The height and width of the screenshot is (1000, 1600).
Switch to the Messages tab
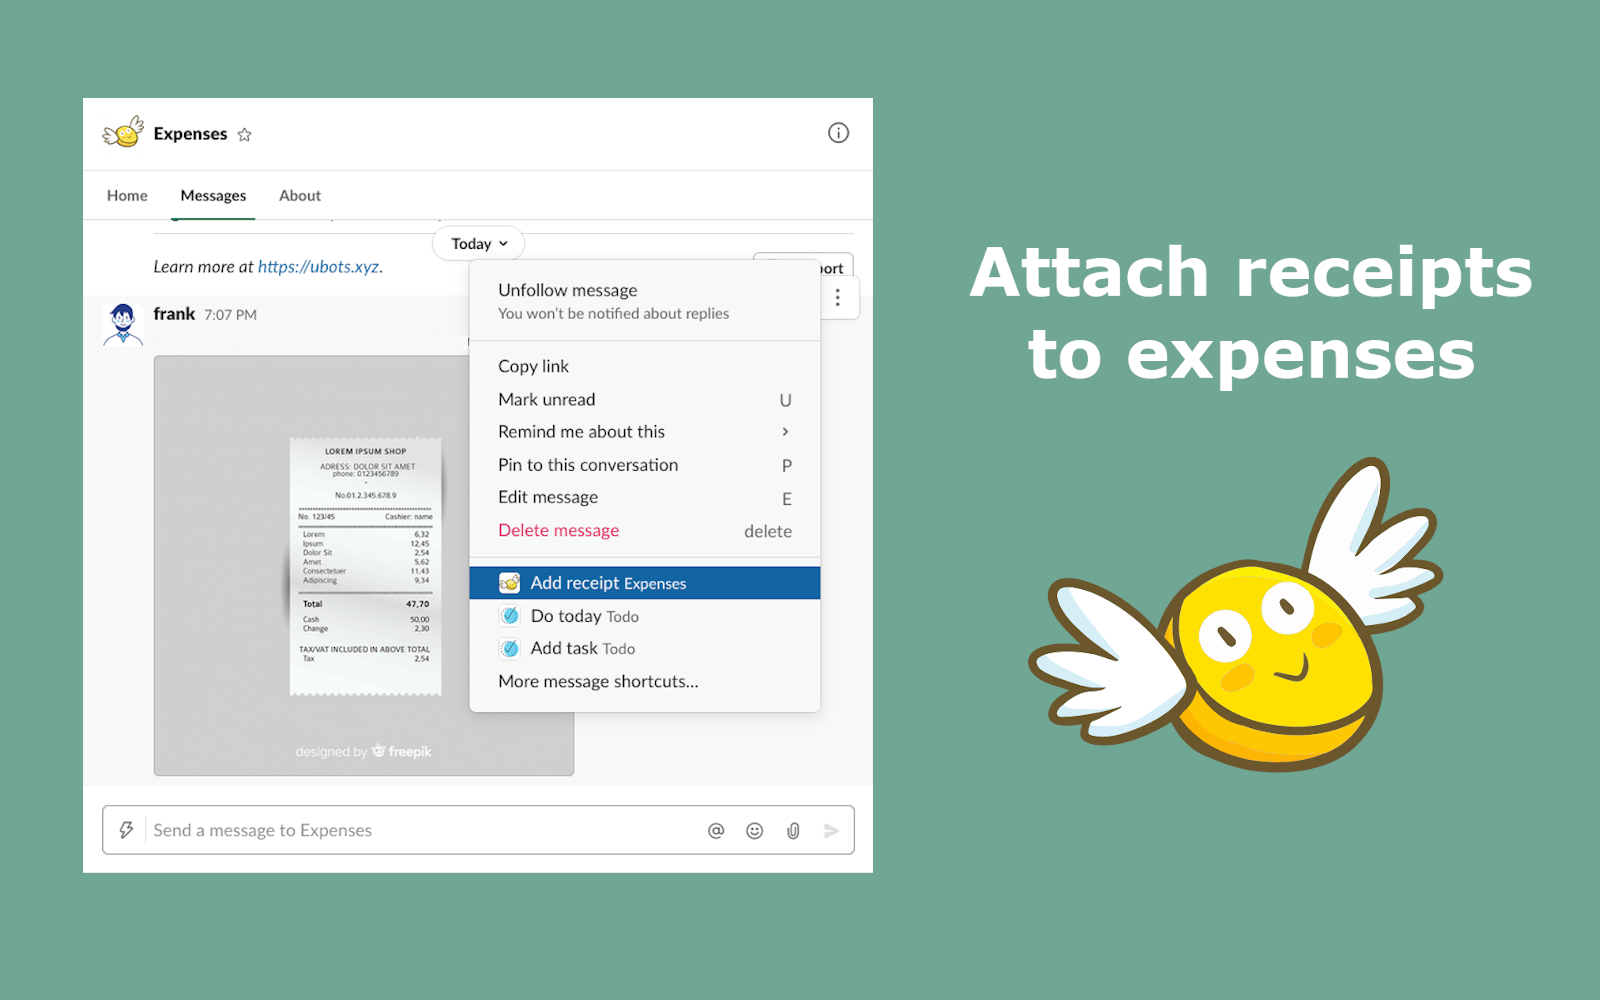[213, 196]
